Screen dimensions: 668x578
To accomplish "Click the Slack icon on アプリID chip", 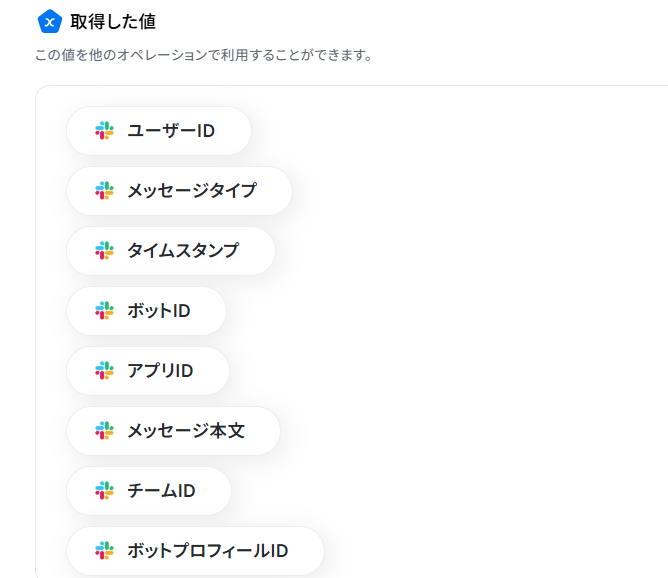I will point(104,371).
